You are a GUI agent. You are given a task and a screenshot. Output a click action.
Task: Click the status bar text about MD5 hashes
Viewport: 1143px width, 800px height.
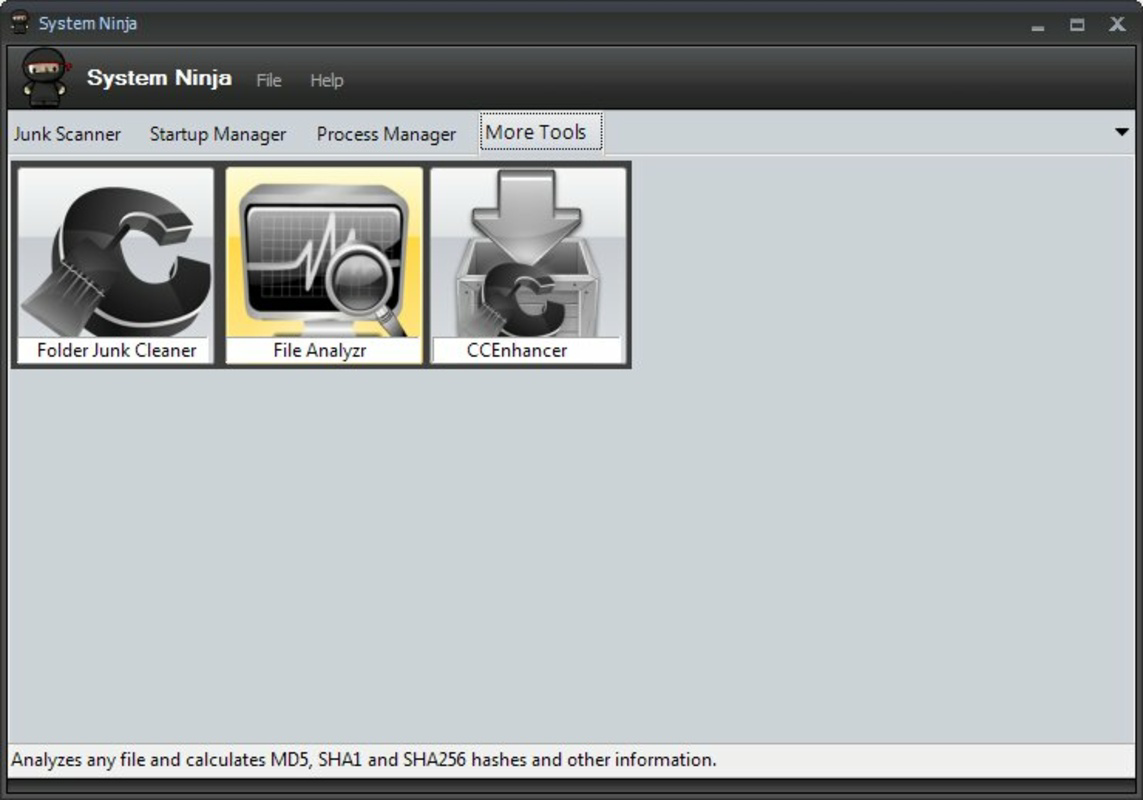click(364, 760)
